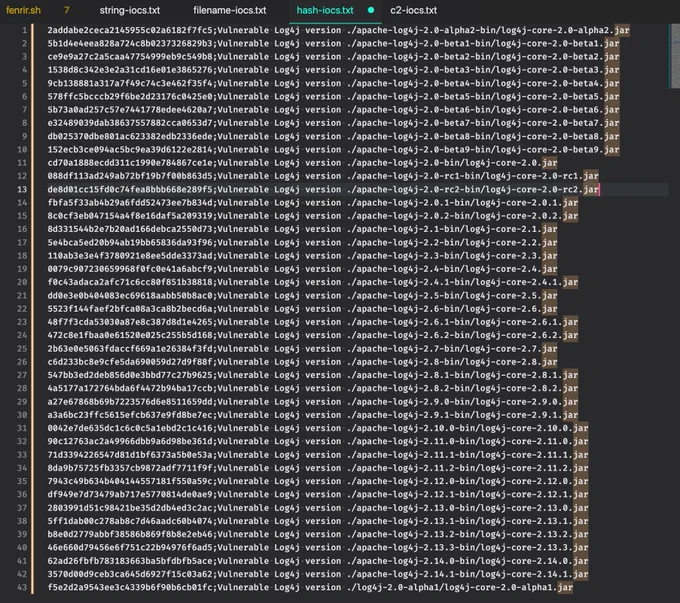Click path ending log4j-core-2.12.0.jar
This screenshot has width=680, height=603.
click(x=468, y=482)
